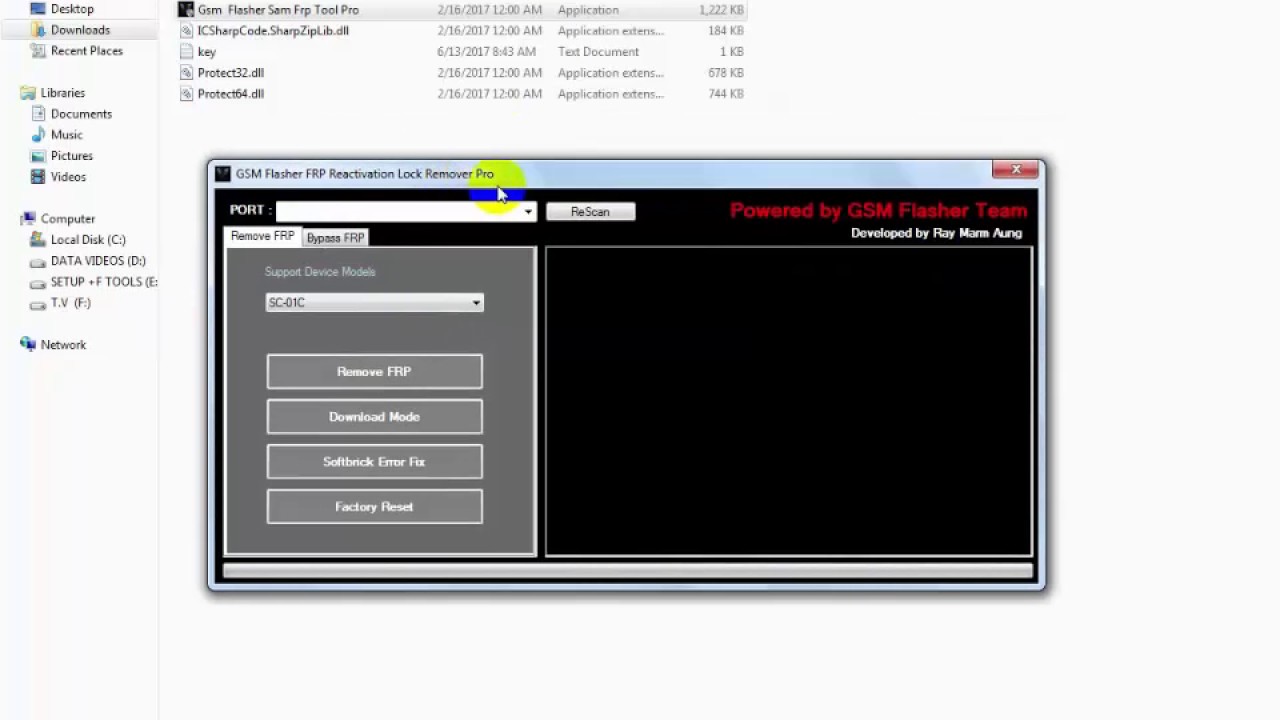Select the ICSharpCode.SharpZipLib.dll file name
The image size is (1280, 720).
pos(273,31)
